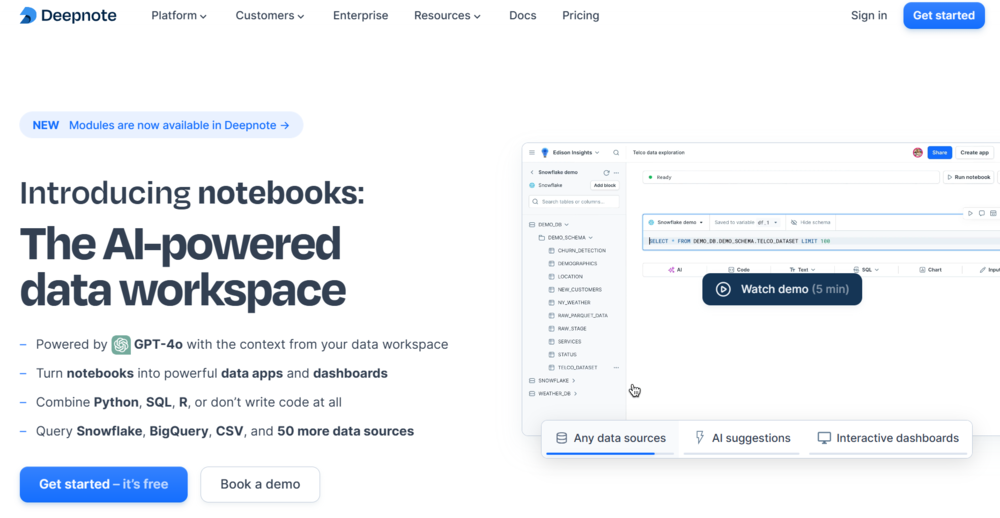Open the hamburger menu in demo sidebar
Image resolution: width=1000 pixels, height=518 pixels.
532,152
